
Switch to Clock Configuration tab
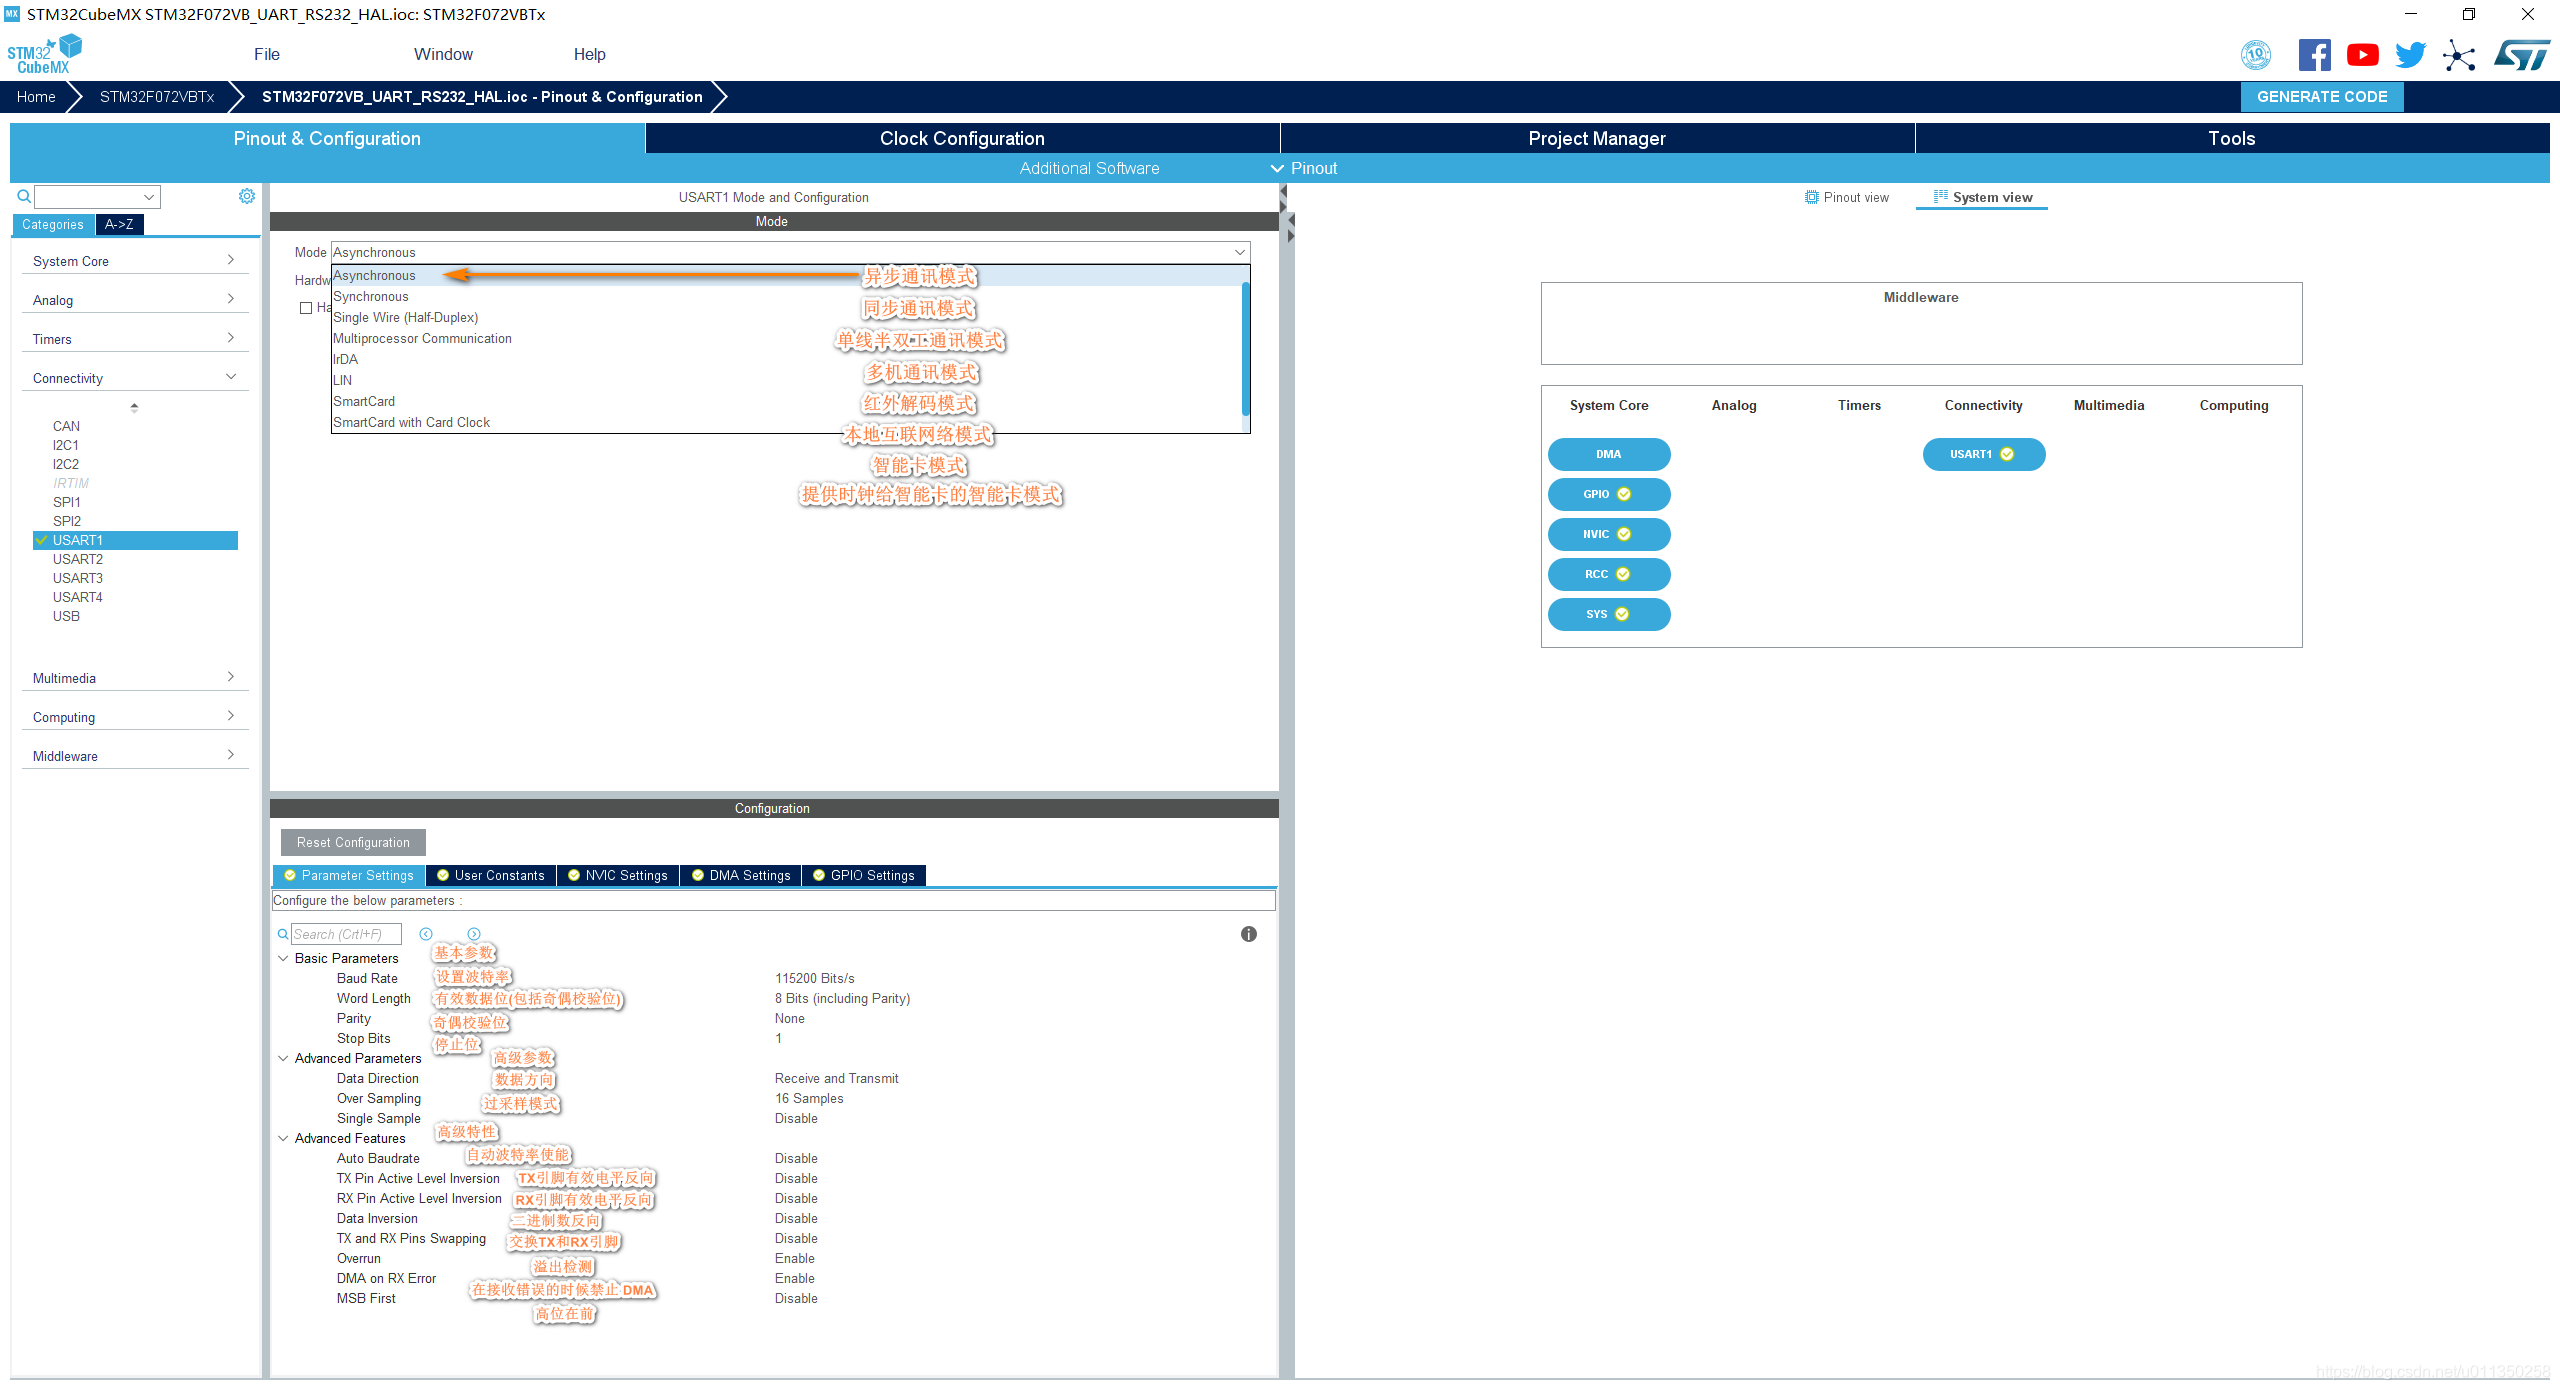(x=962, y=138)
